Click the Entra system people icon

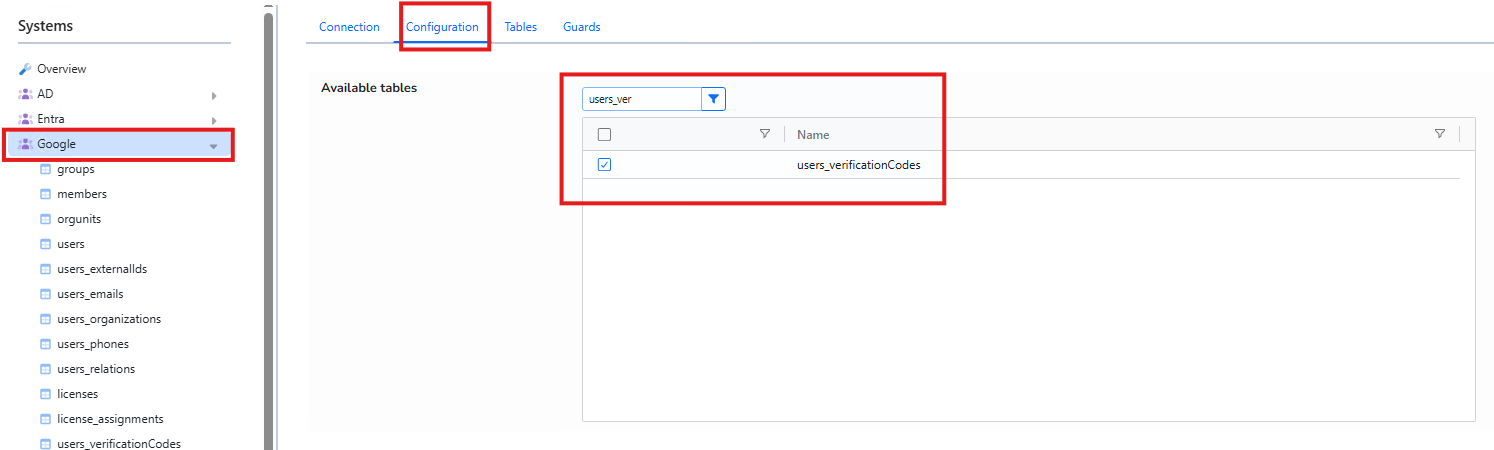26,119
